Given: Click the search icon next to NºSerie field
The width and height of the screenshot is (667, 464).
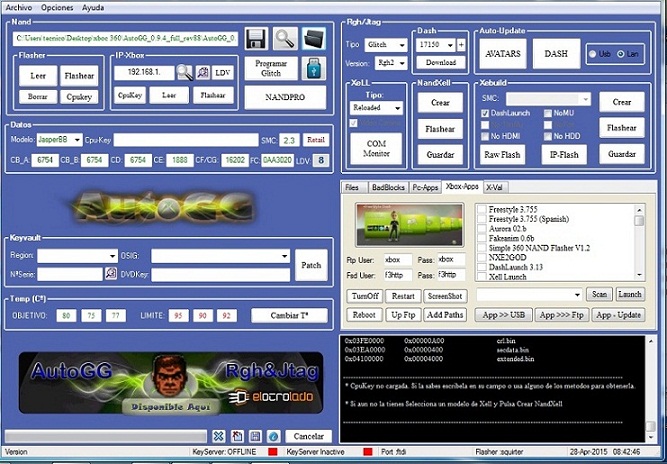Looking at the screenshot, I should (111, 273).
